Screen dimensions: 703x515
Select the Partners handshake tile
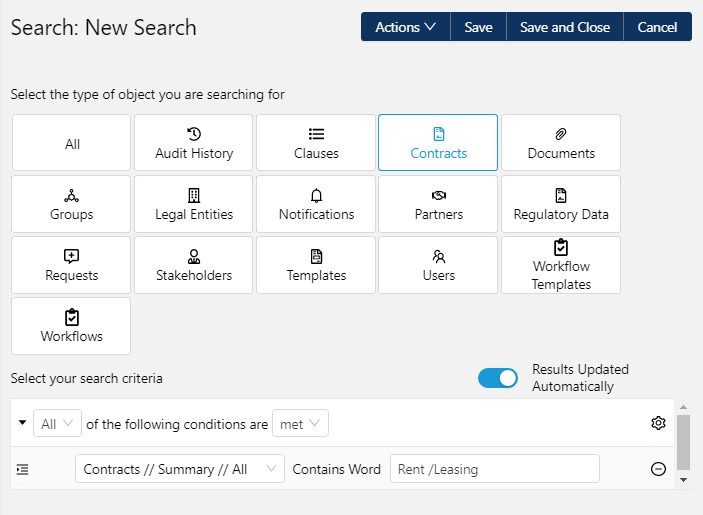(438, 204)
